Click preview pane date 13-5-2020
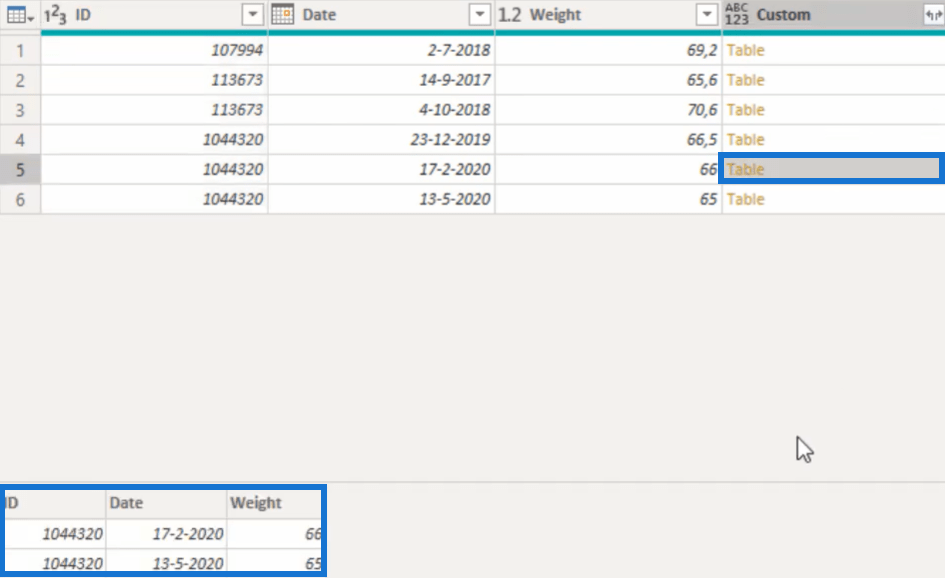The width and height of the screenshot is (945, 578). [x=166, y=563]
